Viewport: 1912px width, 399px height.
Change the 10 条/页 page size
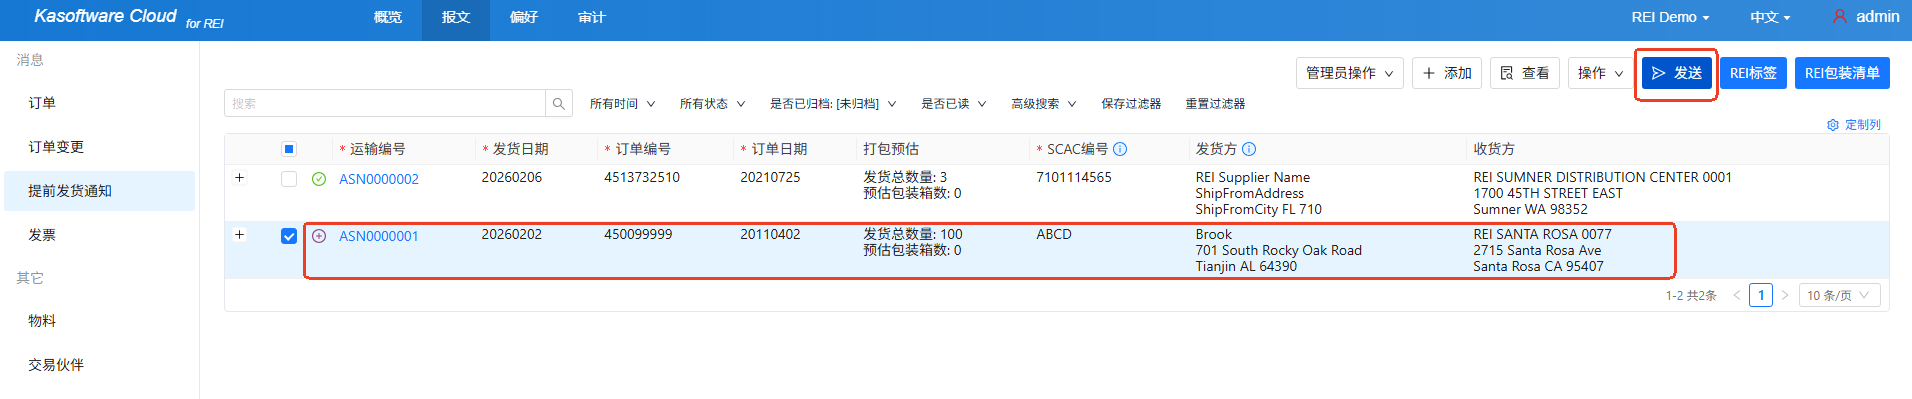coord(1839,295)
